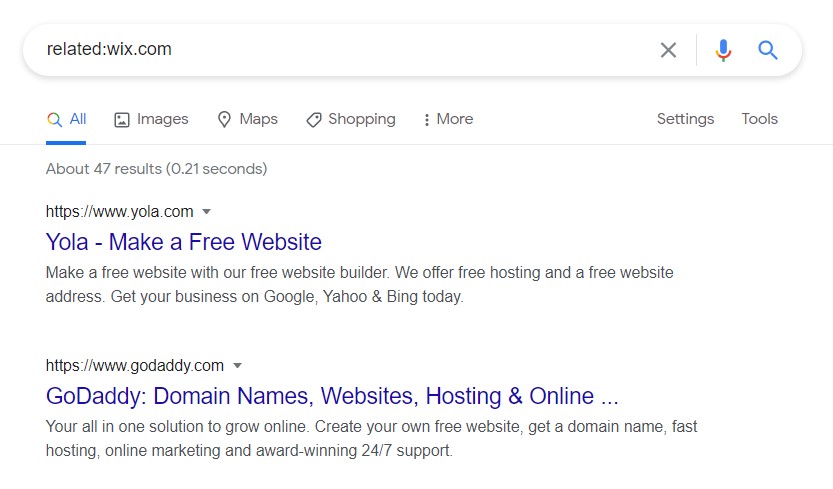Click the https://www.godaddy.com URL text
Image resolution: width=833 pixels, height=489 pixels.
tap(135, 365)
